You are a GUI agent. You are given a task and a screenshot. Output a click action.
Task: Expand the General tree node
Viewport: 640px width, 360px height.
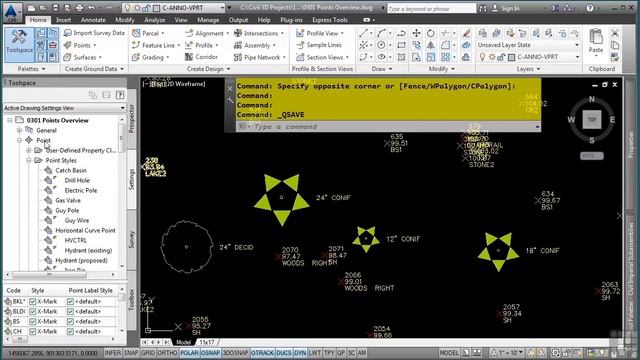pyautogui.click(x=19, y=131)
